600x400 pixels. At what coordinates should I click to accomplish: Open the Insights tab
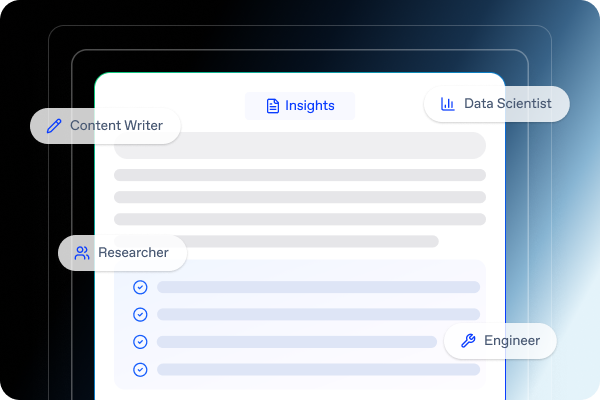tap(300, 106)
